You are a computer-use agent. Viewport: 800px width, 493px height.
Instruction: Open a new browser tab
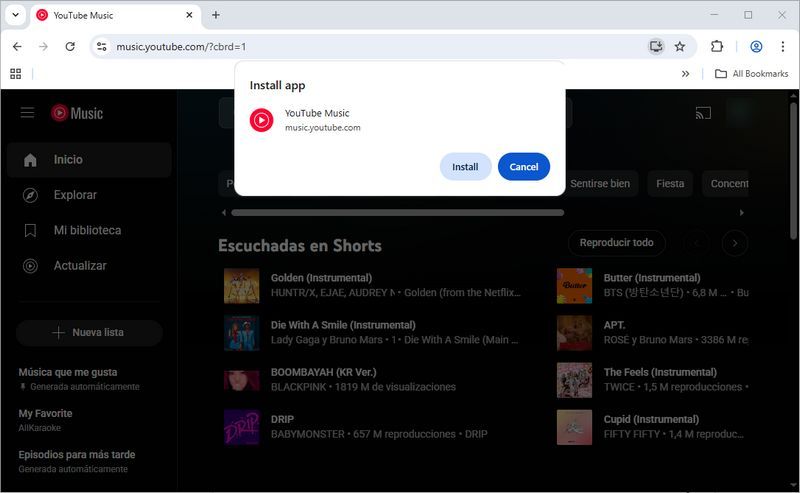pyautogui.click(x=216, y=15)
